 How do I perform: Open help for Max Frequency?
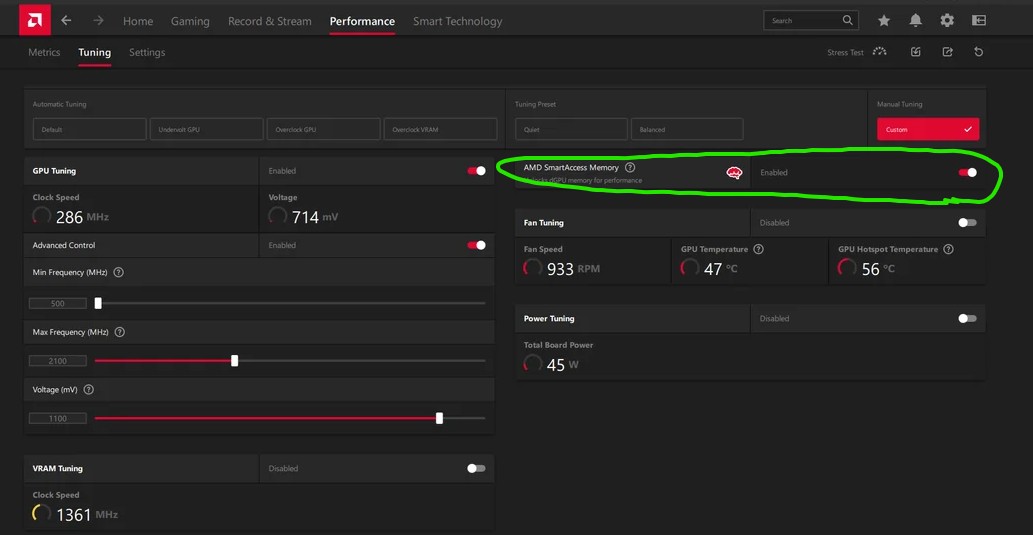[x=120, y=332]
